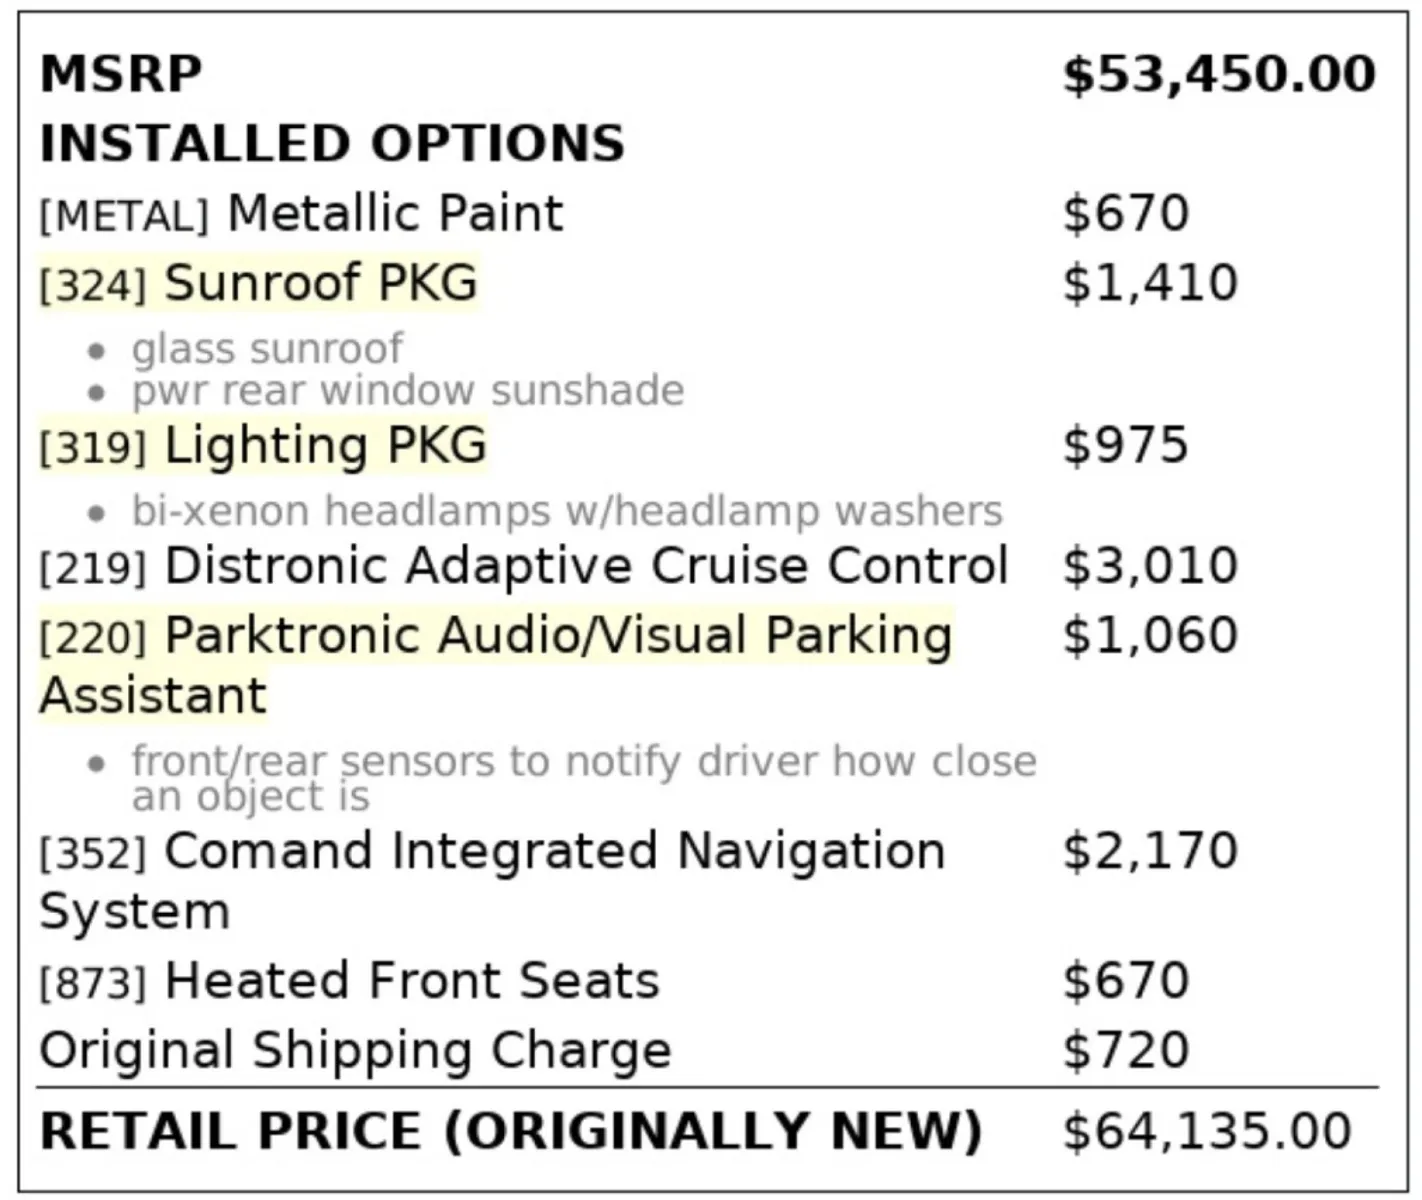
Task: Click the highlighted Lighting PKG option
Action: 325,446
